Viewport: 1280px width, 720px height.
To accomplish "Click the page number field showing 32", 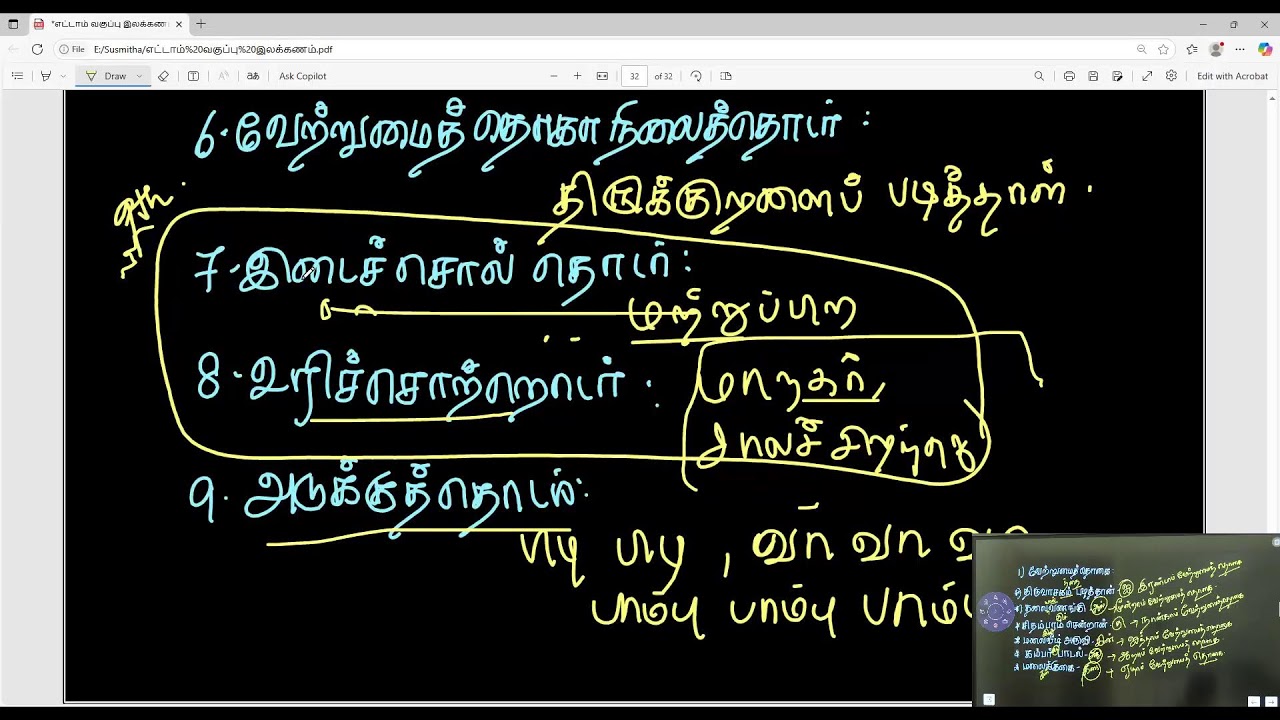I will coord(634,76).
